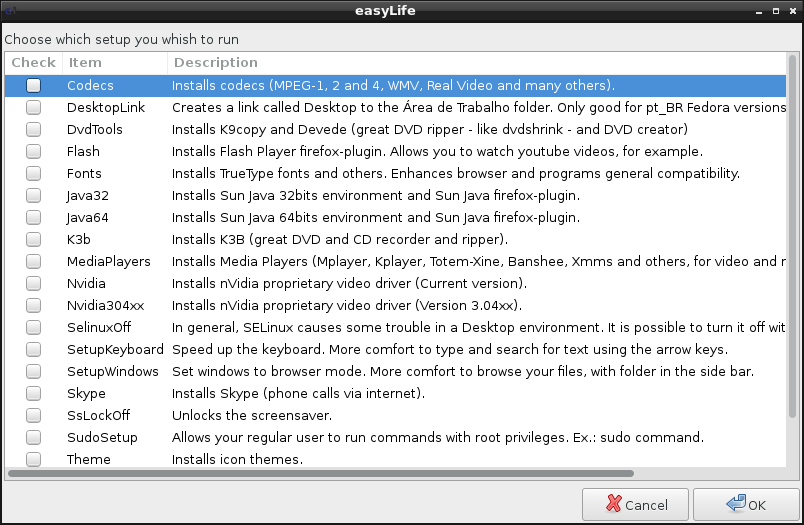Select the Java64 item name
Viewport: 804px width, 525px height.
pyautogui.click(x=87, y=218)
